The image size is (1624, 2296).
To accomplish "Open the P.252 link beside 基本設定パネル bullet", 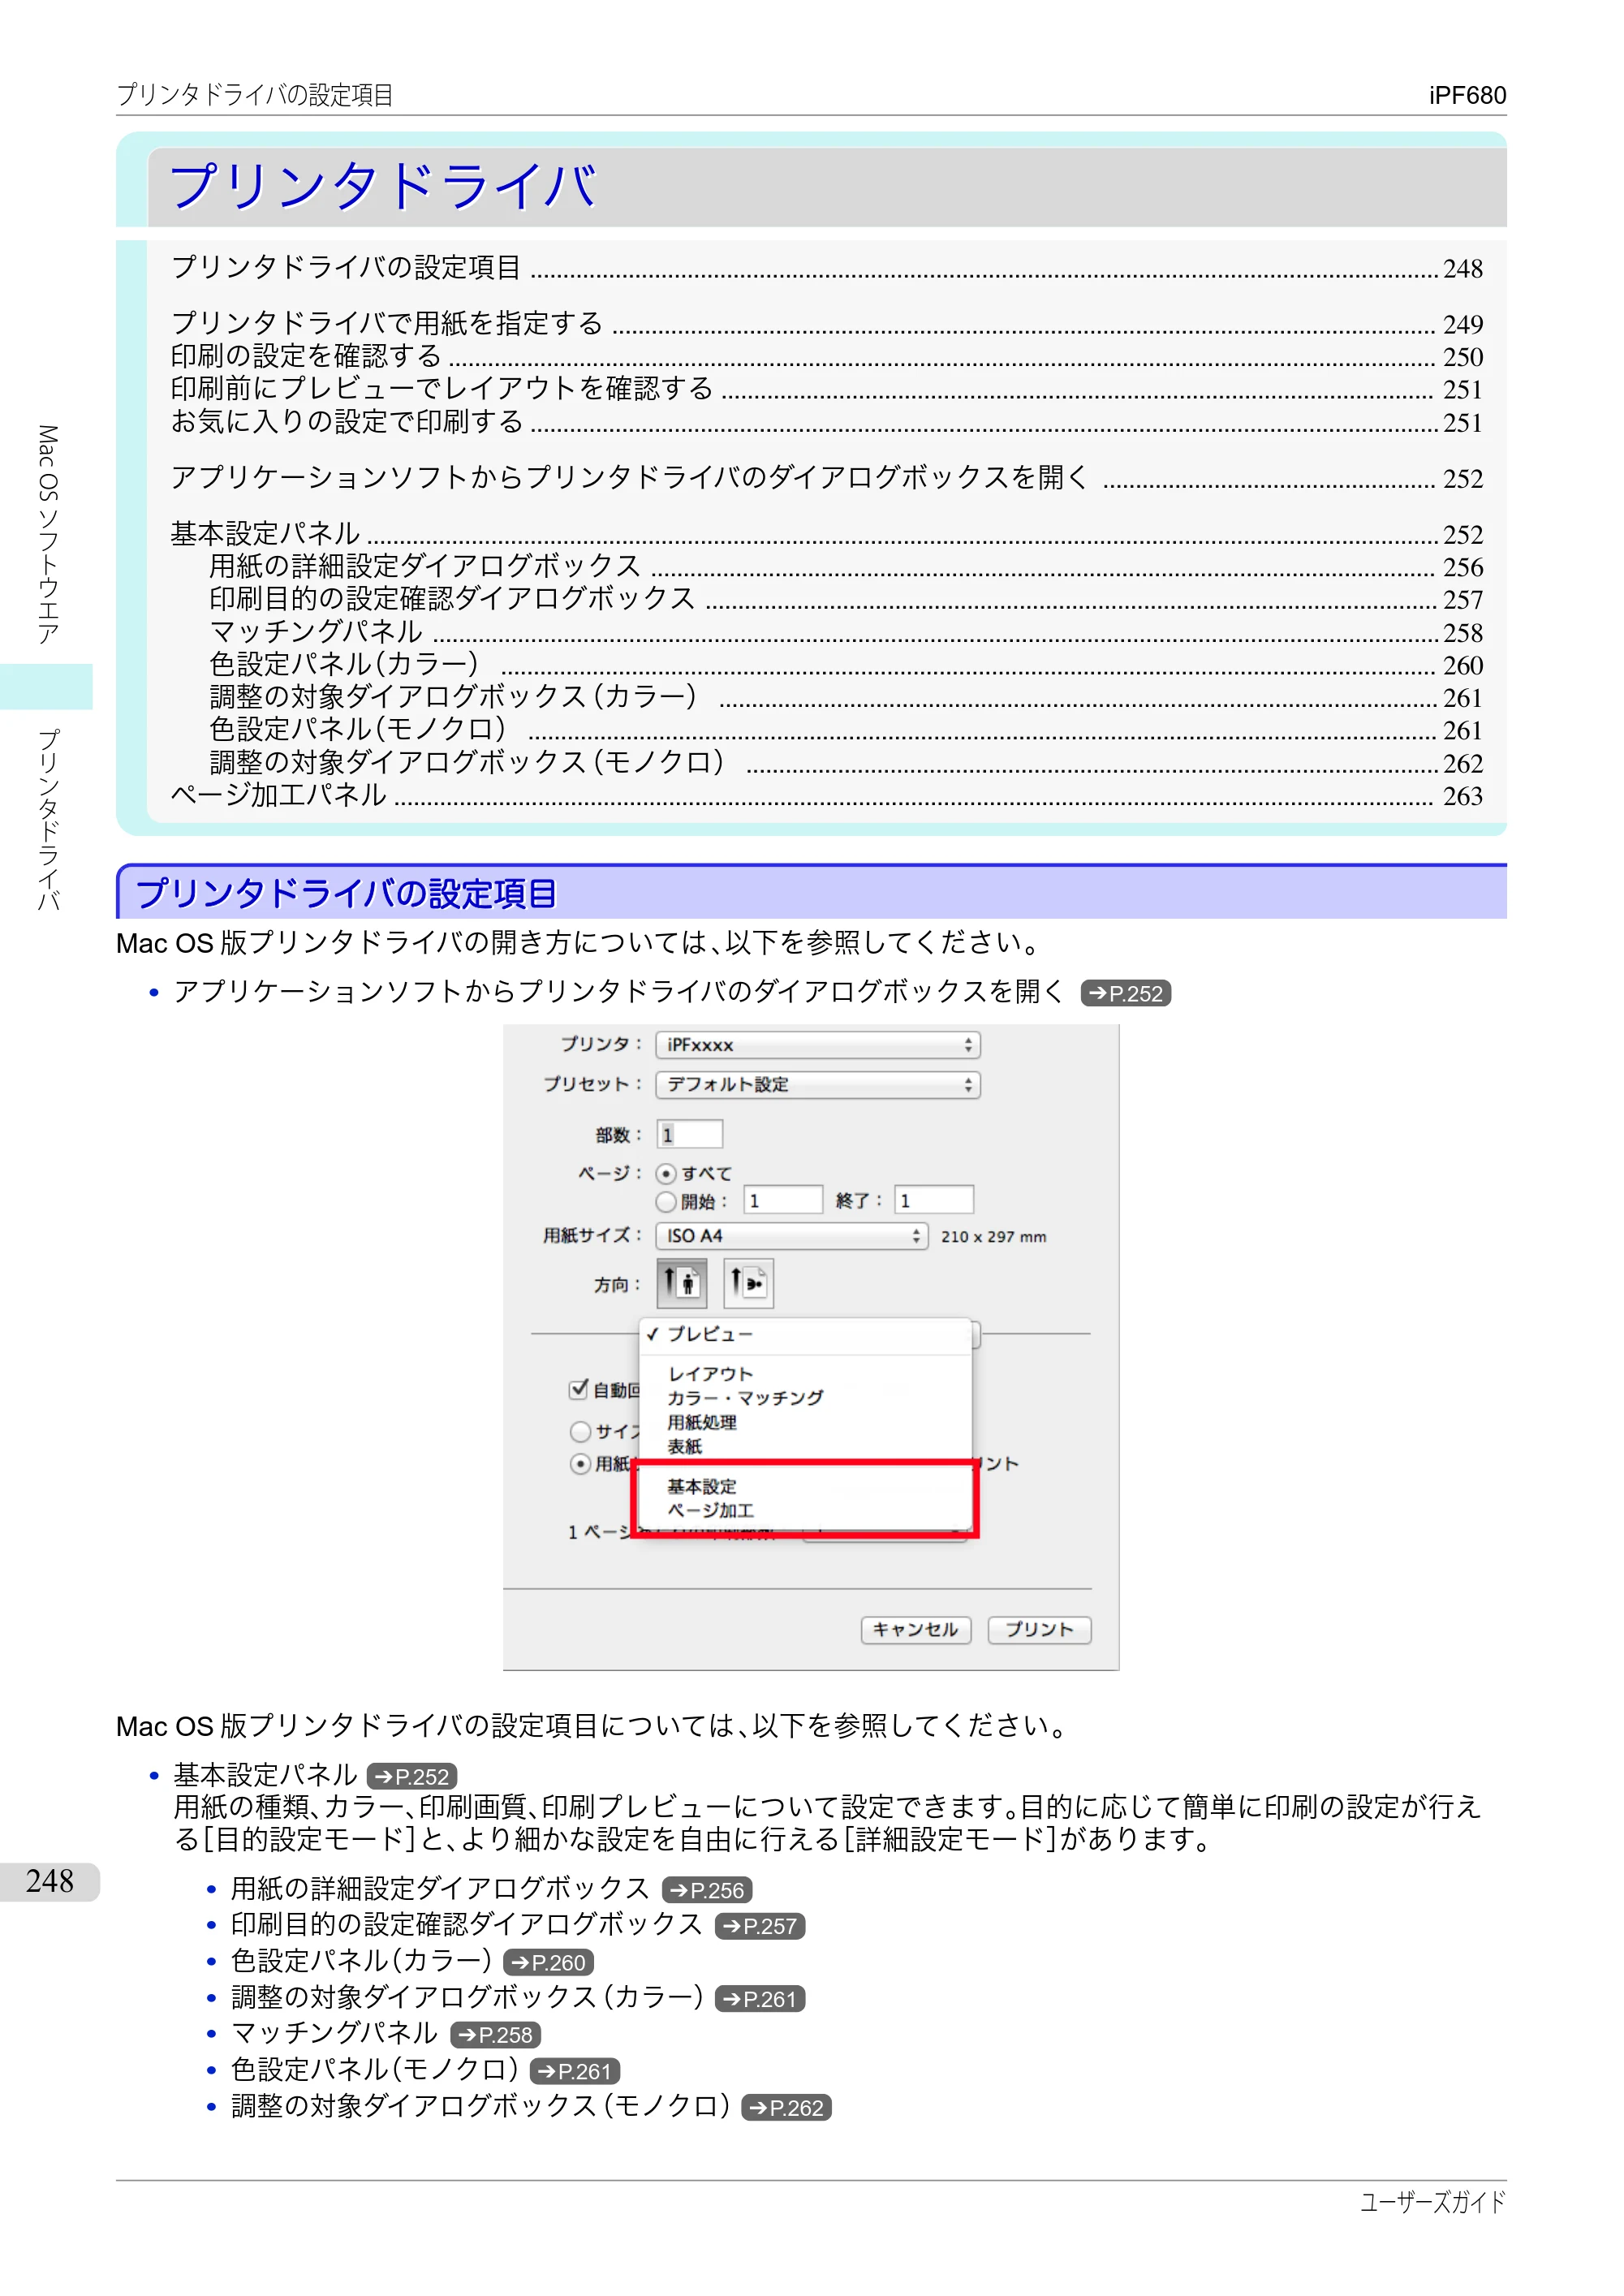I will pos(412,1777).
